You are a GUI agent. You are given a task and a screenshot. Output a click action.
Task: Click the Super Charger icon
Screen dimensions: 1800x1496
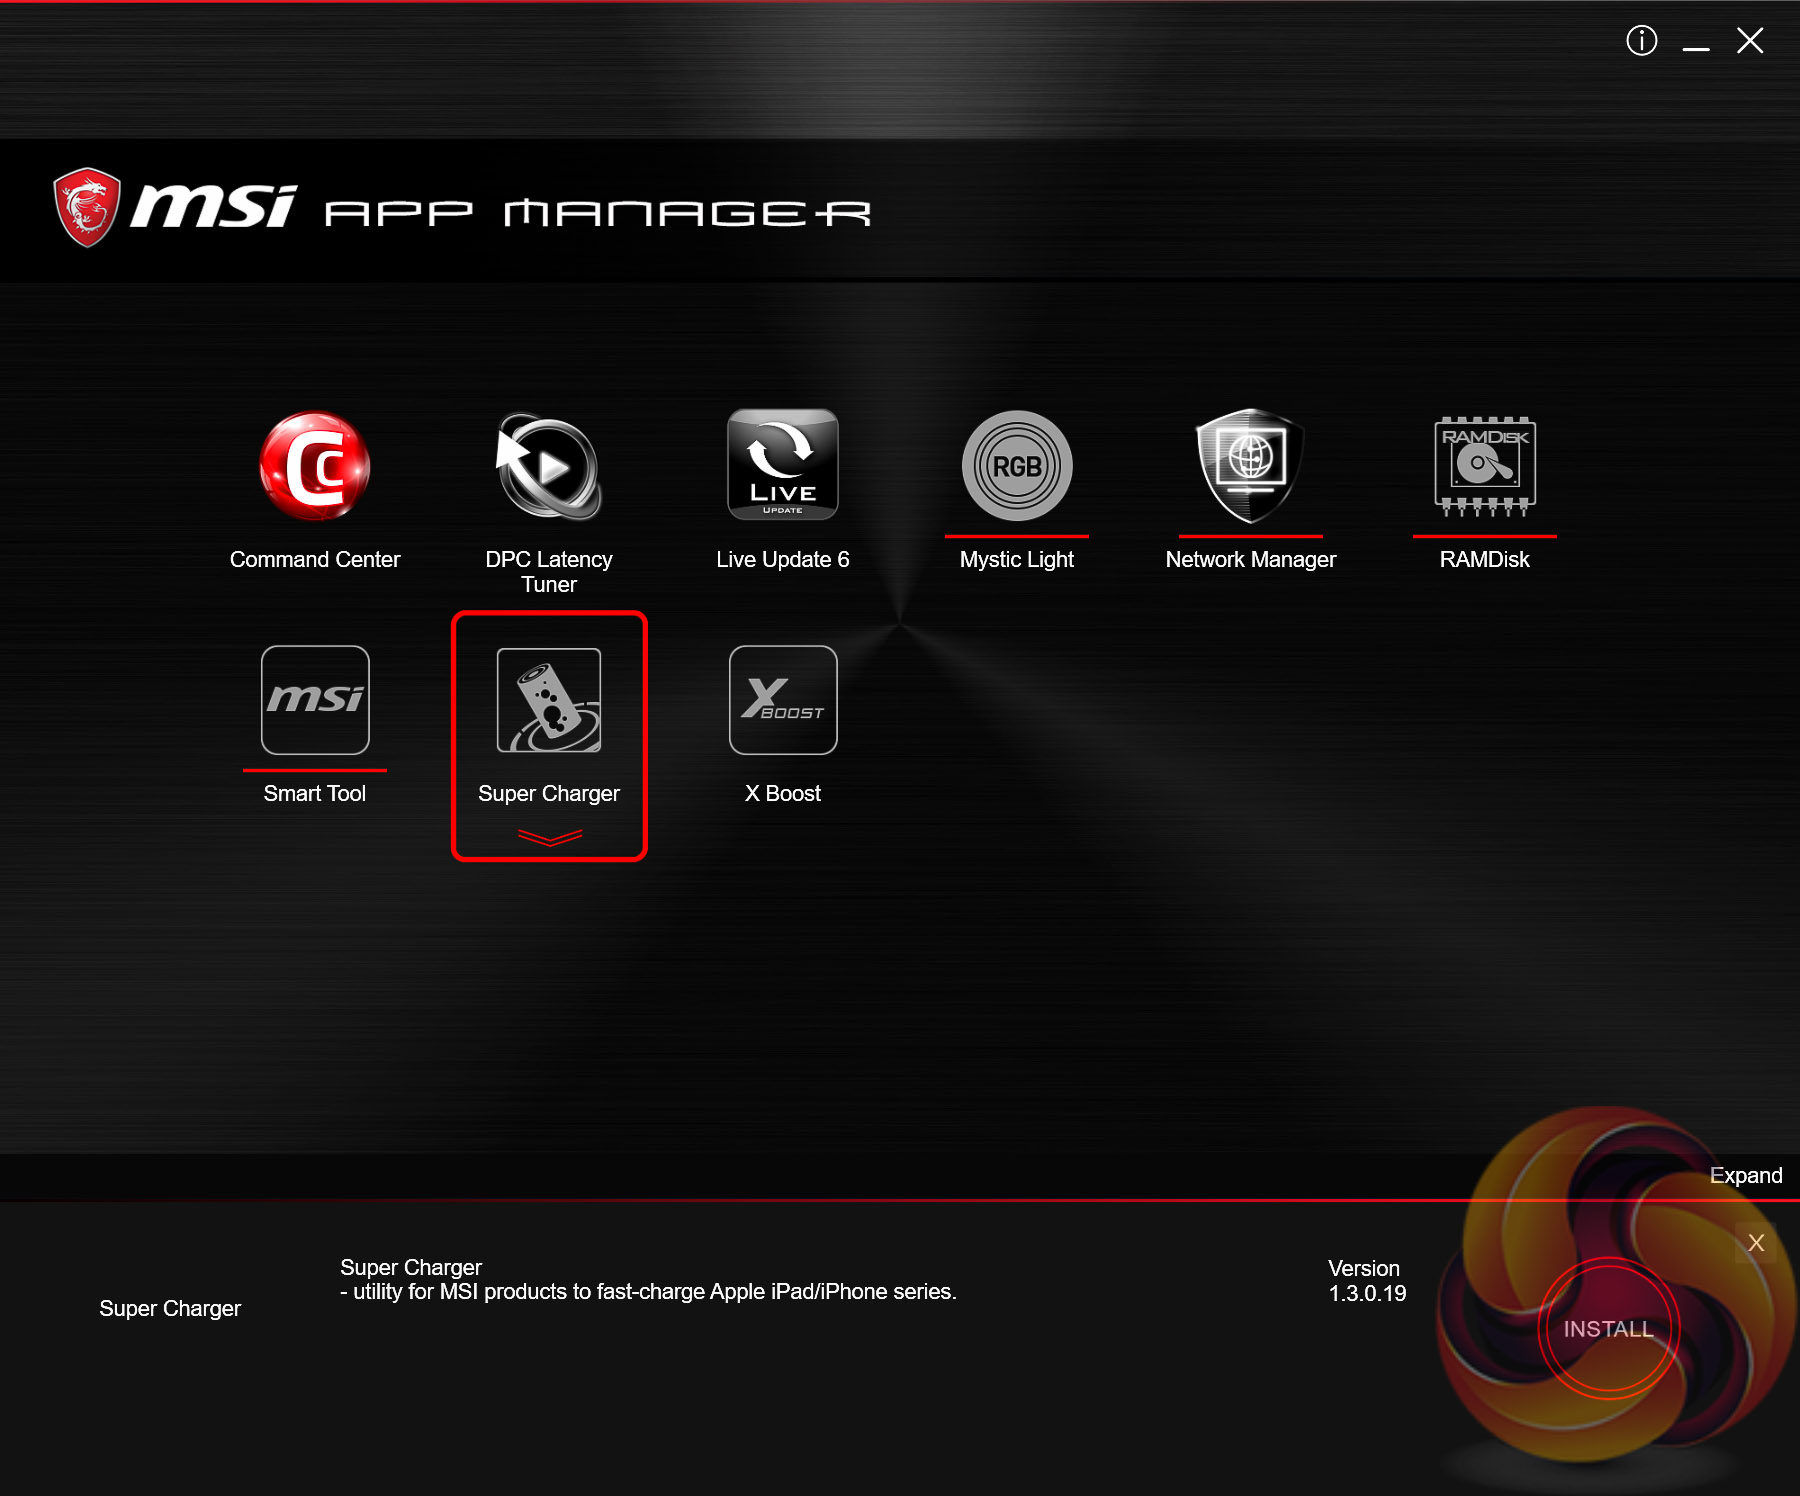point(549,700)
